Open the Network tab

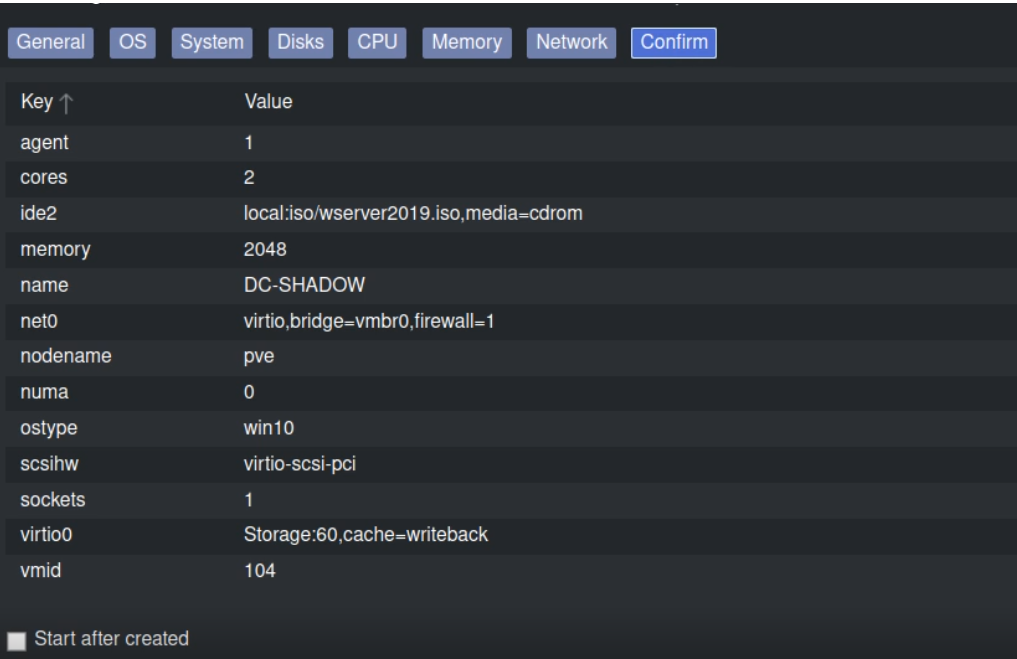pyautogui.click(x=571, y=43)
